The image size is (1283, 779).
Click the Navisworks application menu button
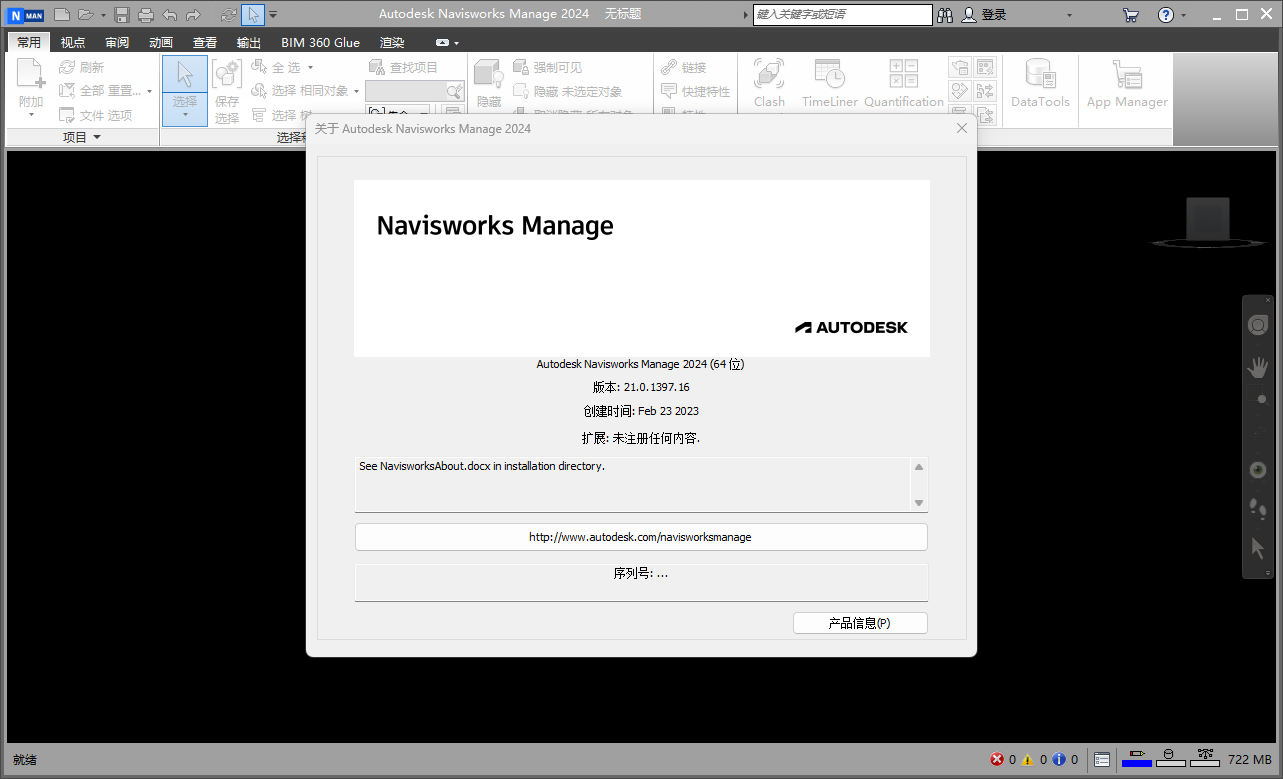tap(25, 15)
